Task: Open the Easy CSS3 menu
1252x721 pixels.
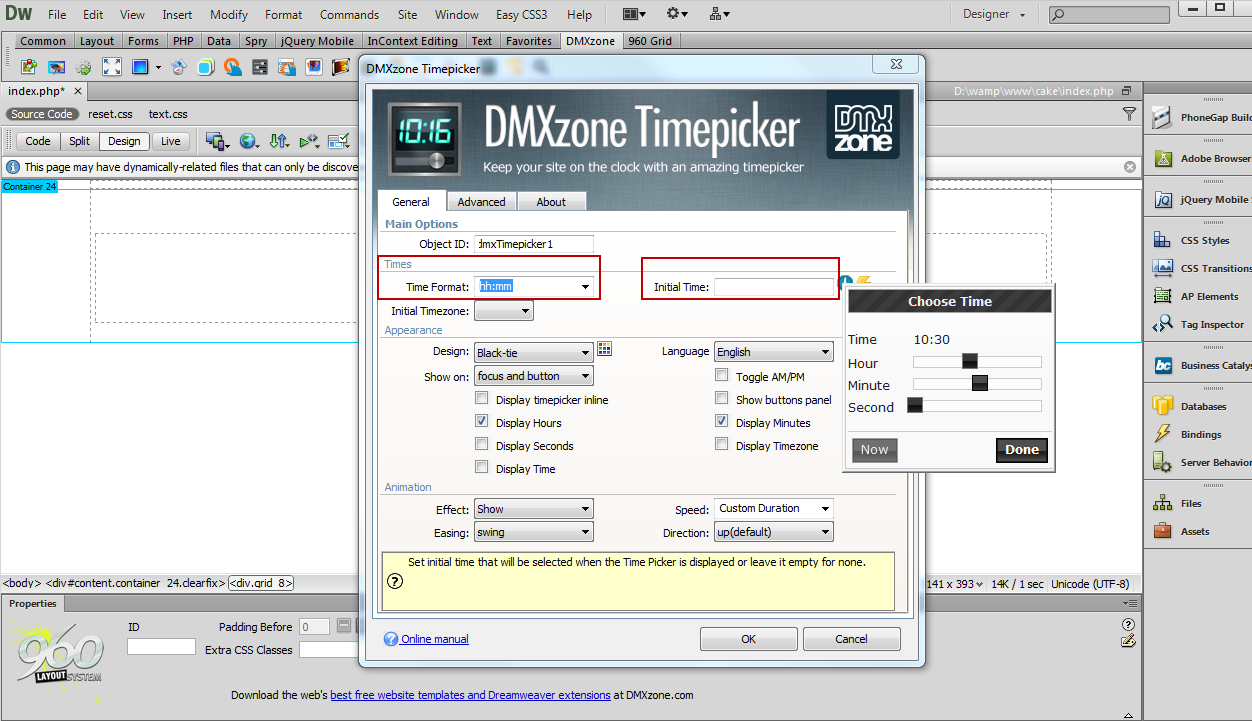Action: pyautogui.click(x=521, y=15)
